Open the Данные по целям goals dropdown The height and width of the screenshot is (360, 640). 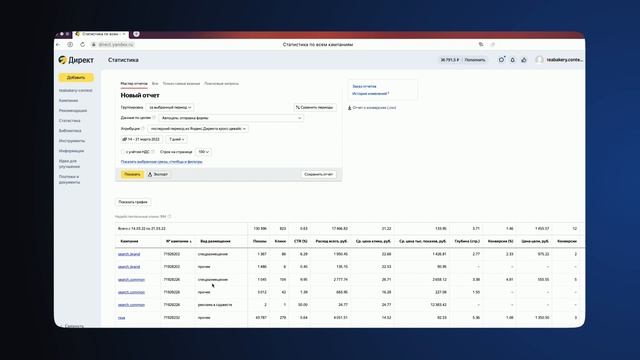(231, 118)
